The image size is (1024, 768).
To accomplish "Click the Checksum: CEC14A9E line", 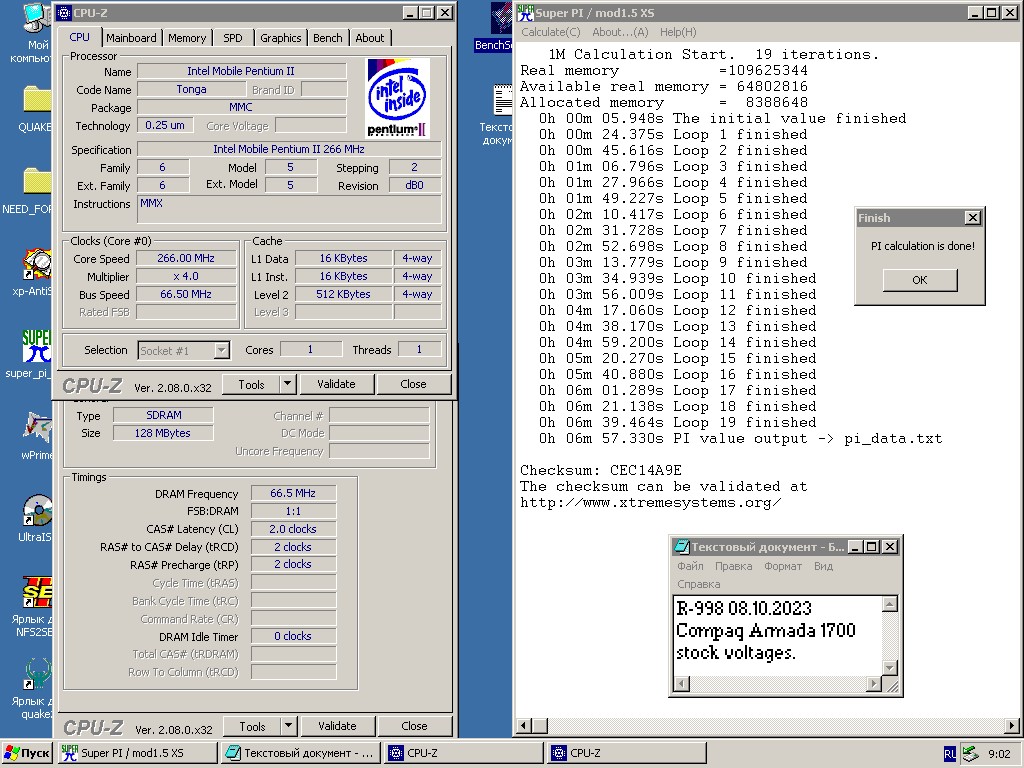I will click(601, 470).
